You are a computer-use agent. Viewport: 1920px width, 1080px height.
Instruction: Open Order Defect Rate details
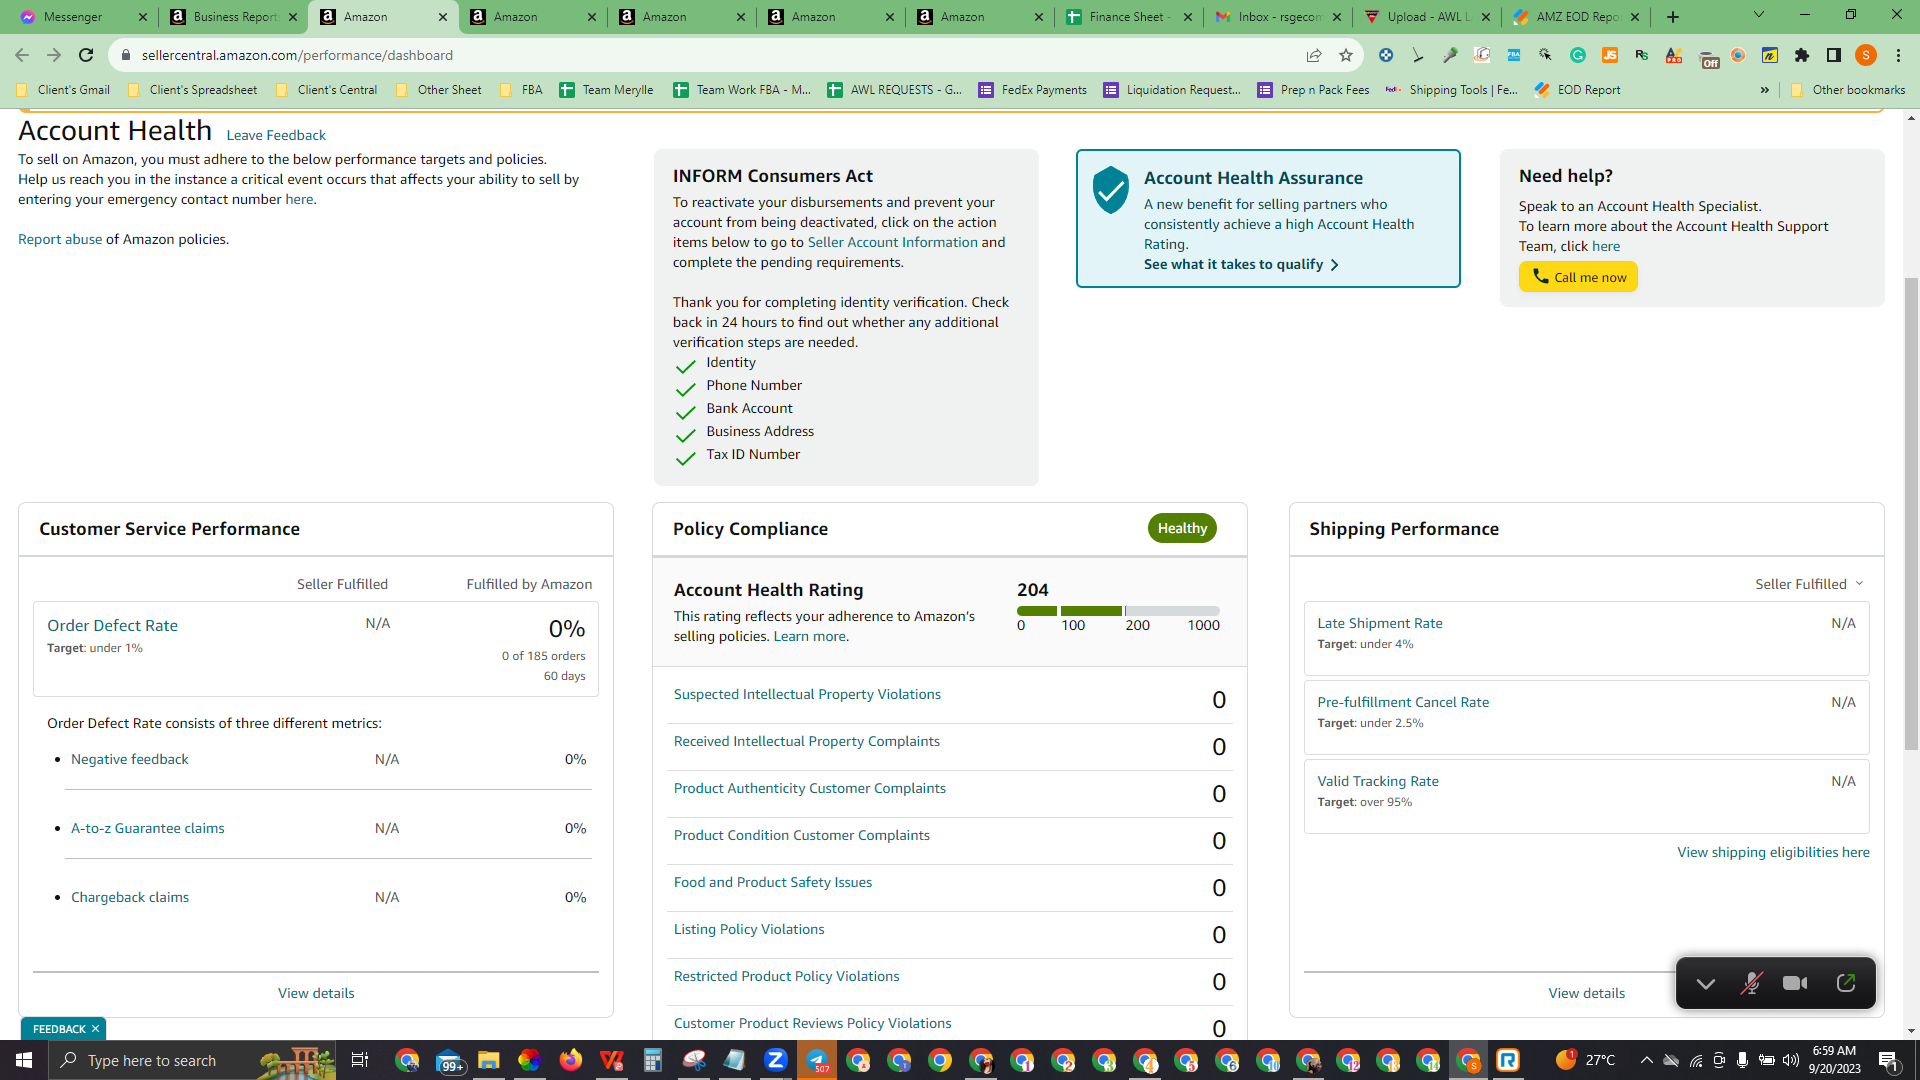coord(112,625)
